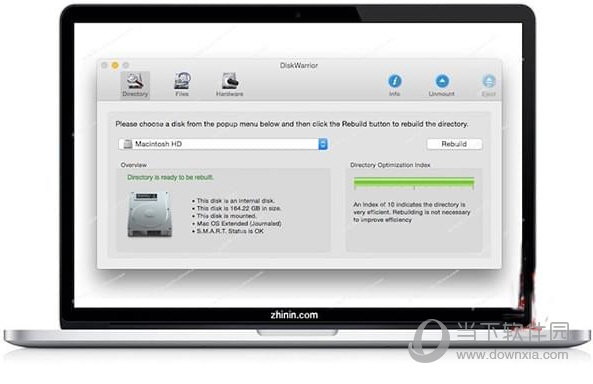Open the Files toolbar icon
The height and width of the screenshot is (384, 593).
coord(182,85)
